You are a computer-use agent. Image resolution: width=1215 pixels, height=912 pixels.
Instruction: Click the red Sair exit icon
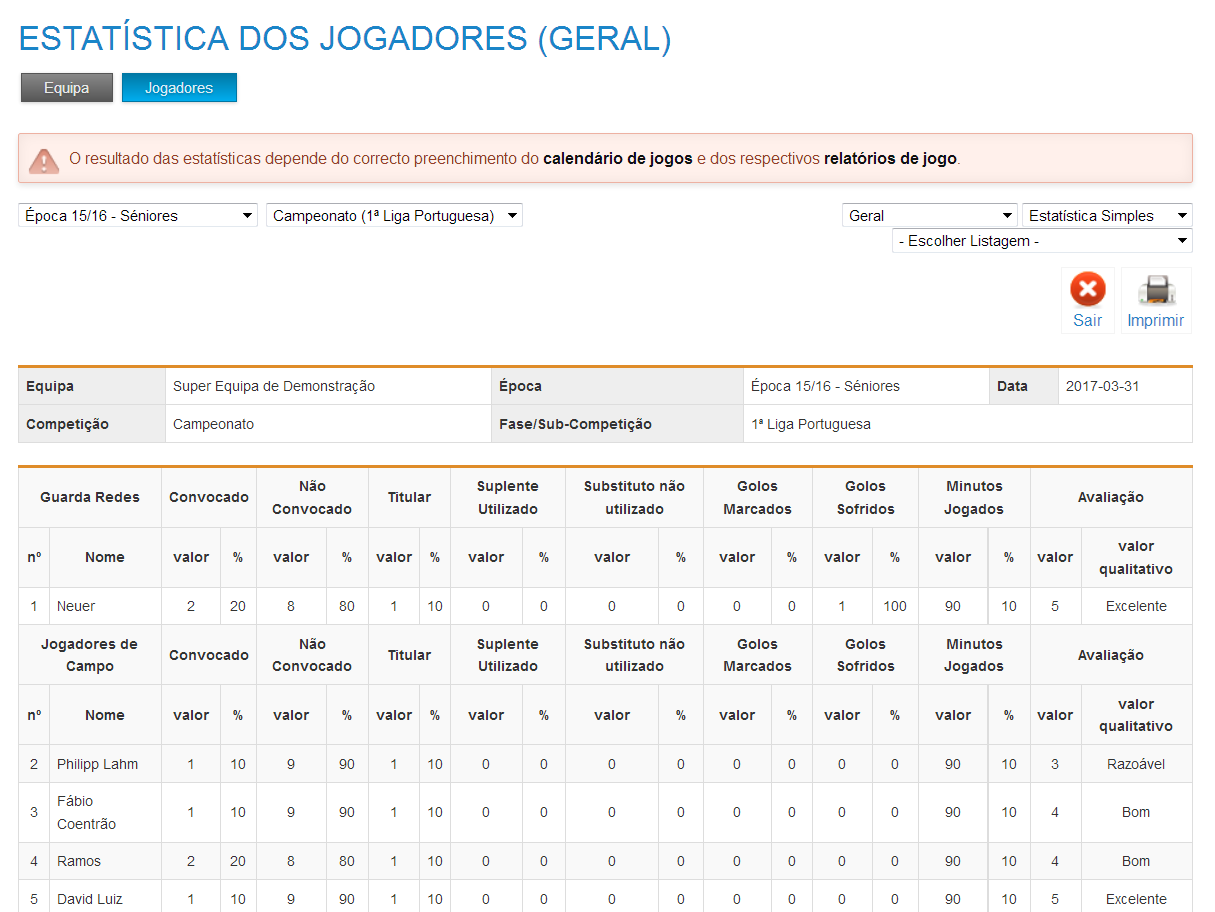[x=1087, y=290]
